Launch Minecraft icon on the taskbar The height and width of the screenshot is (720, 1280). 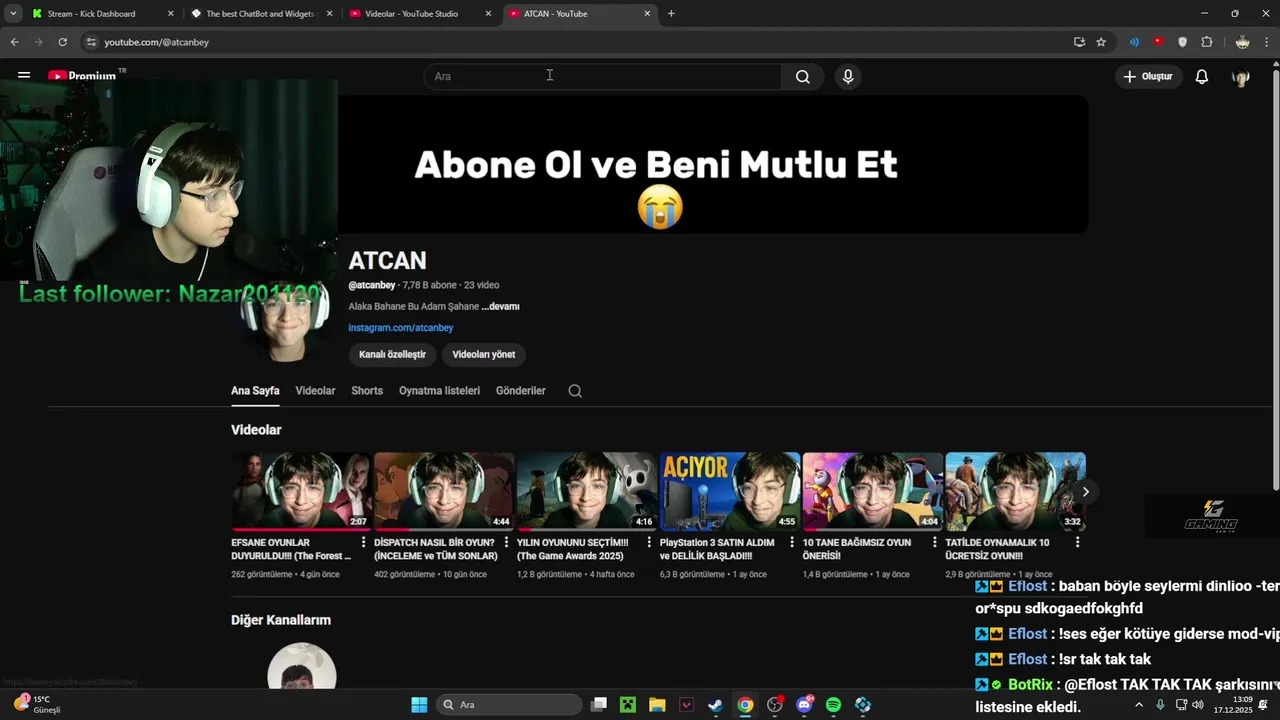[x=627, y=705]
